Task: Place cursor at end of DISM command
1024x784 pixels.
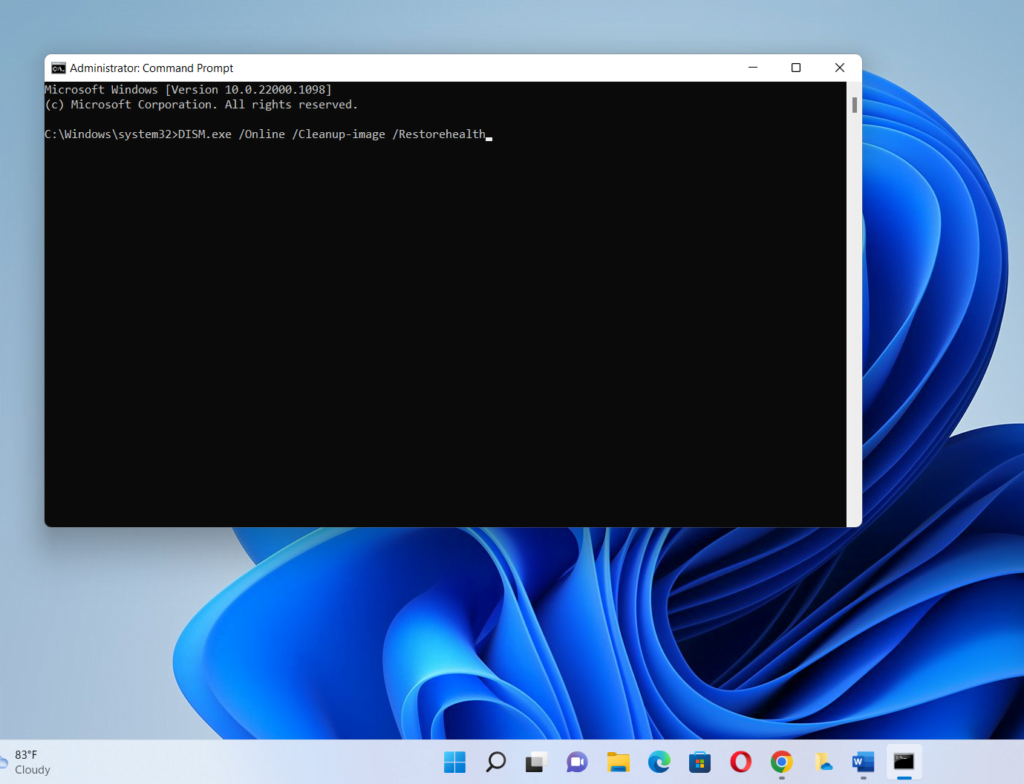Action: point(490,134)
